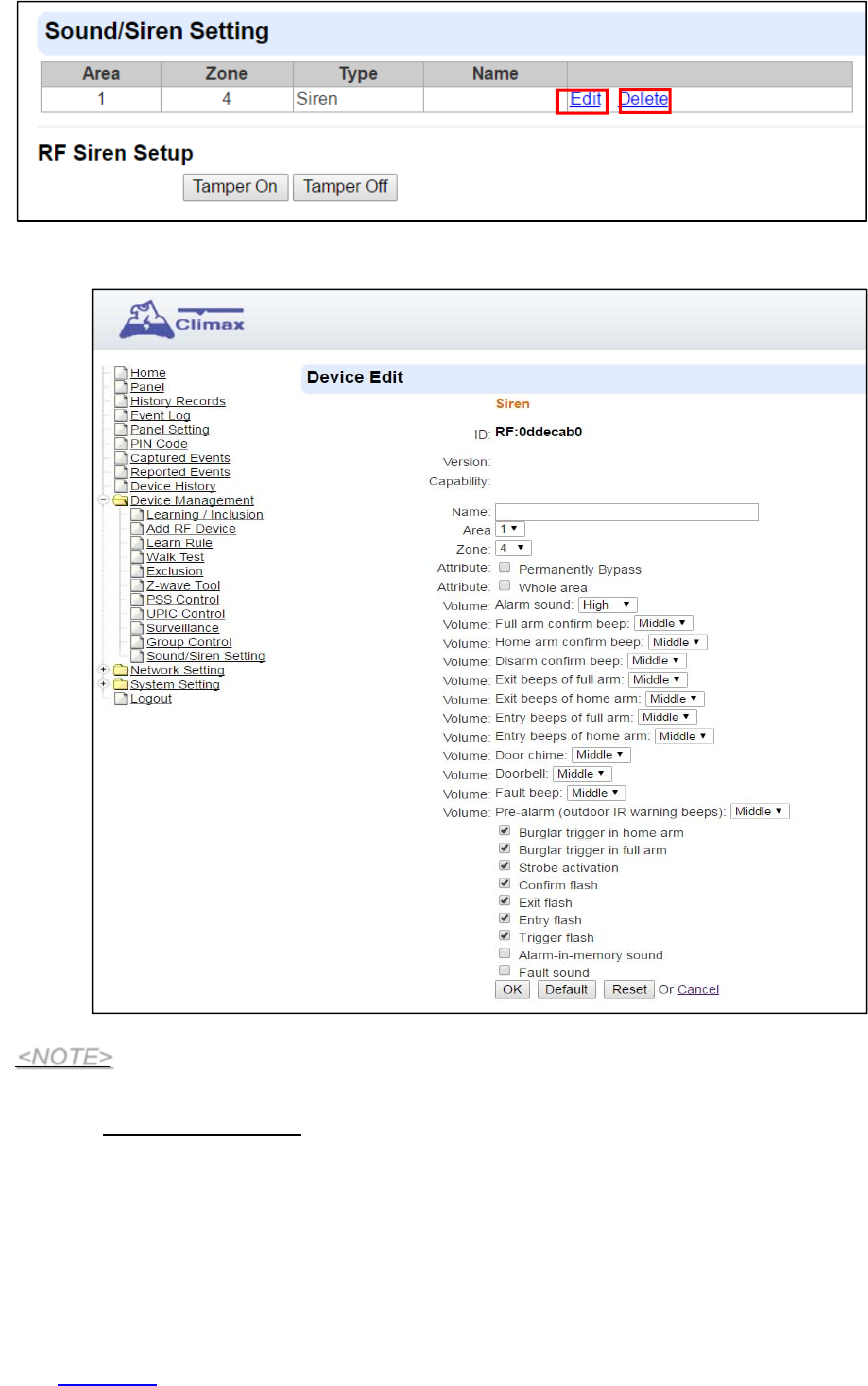Uncheck Confirm flash checkbox
This screenshot has height=1386, width=868.
point(505,883)
